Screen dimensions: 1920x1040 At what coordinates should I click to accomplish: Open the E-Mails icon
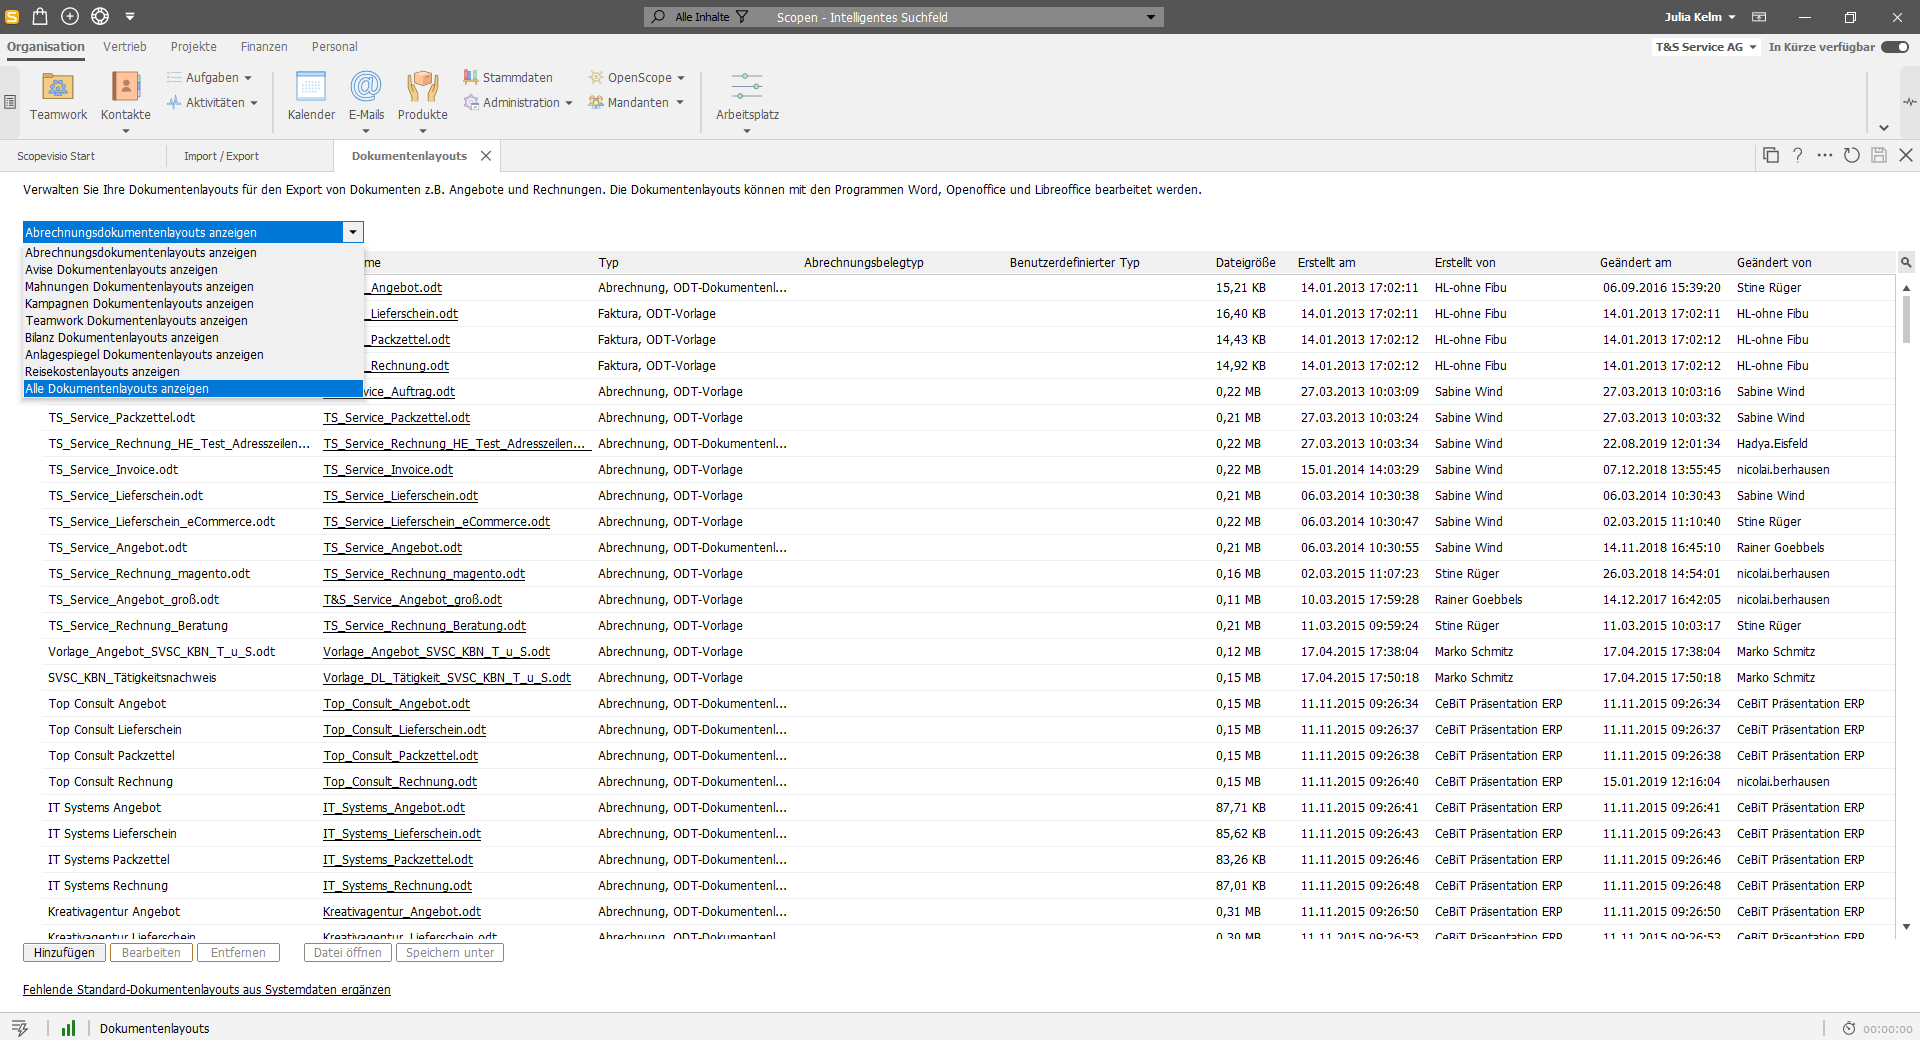click(x=366, y=88)
